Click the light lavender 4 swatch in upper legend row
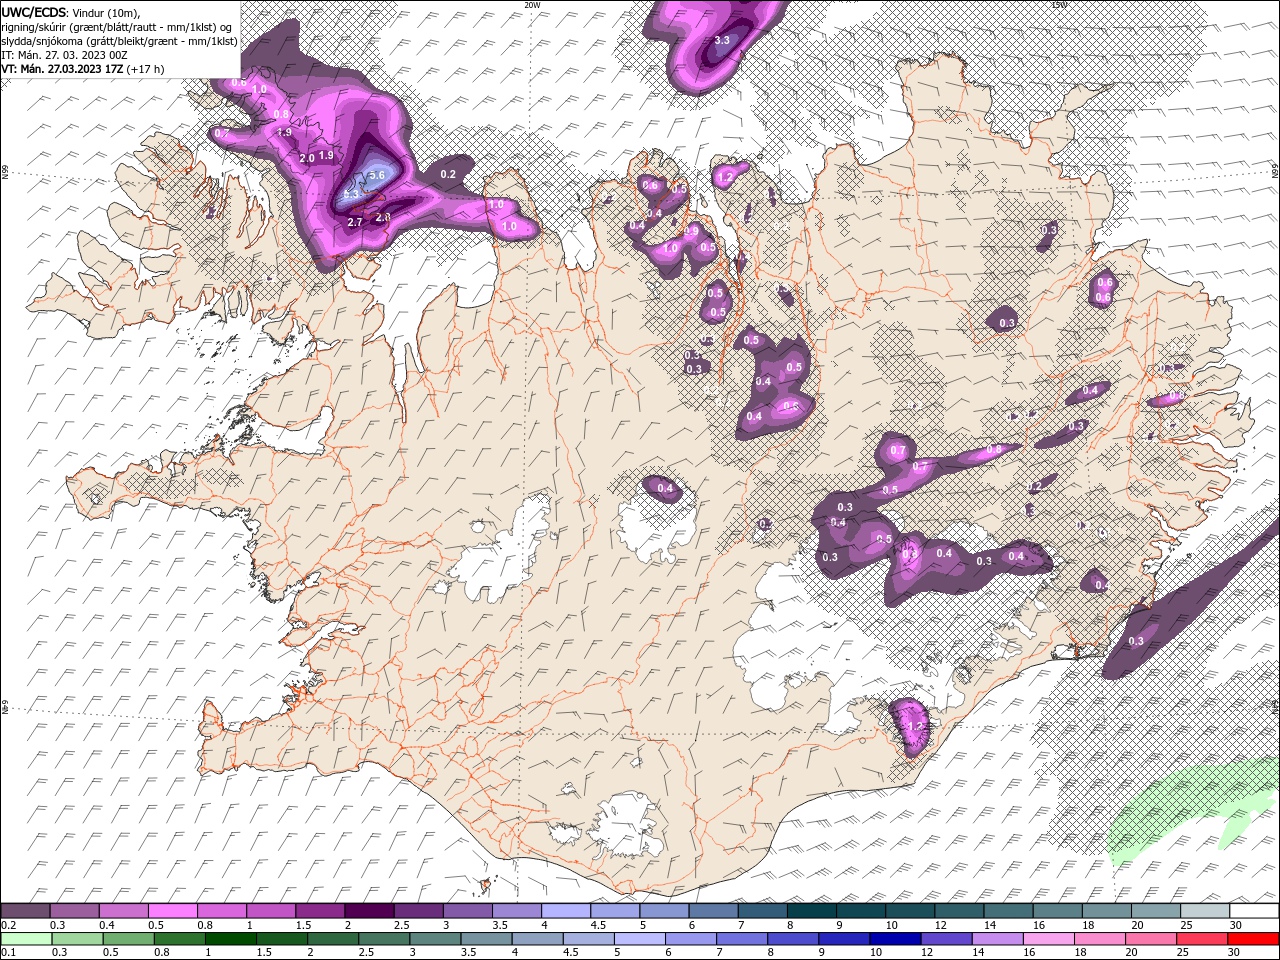1280x960 pixels. point(565,911)
